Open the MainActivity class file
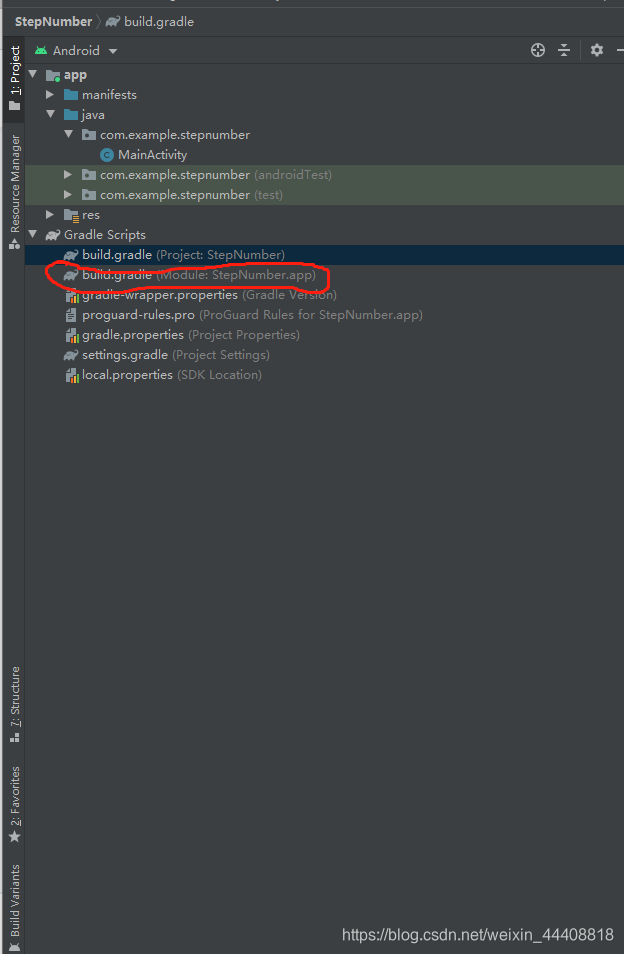The width and height of the screenshot is (624, 954). click(x=152, y=155)
